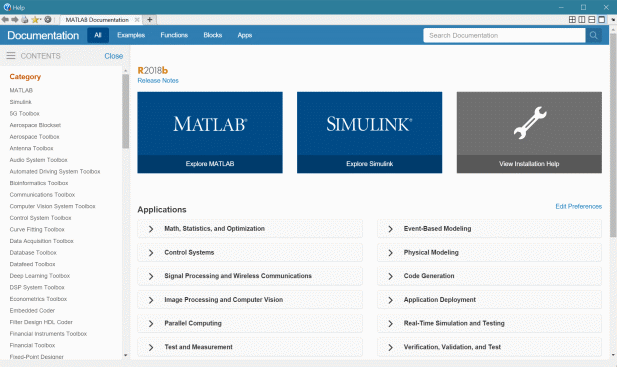617x367 pixels.
Task: Open Aerospace Toolbox category
Action: [34, 136]
